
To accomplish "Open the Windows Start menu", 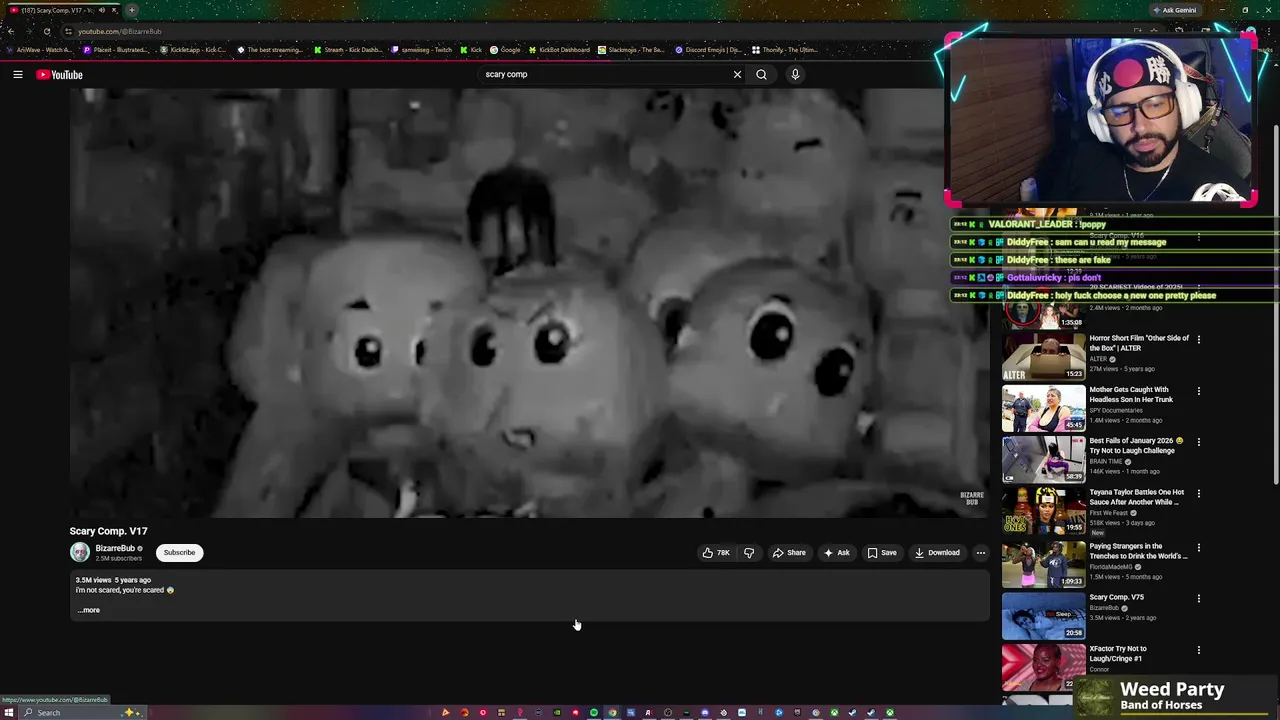I will tap(8, 713).
